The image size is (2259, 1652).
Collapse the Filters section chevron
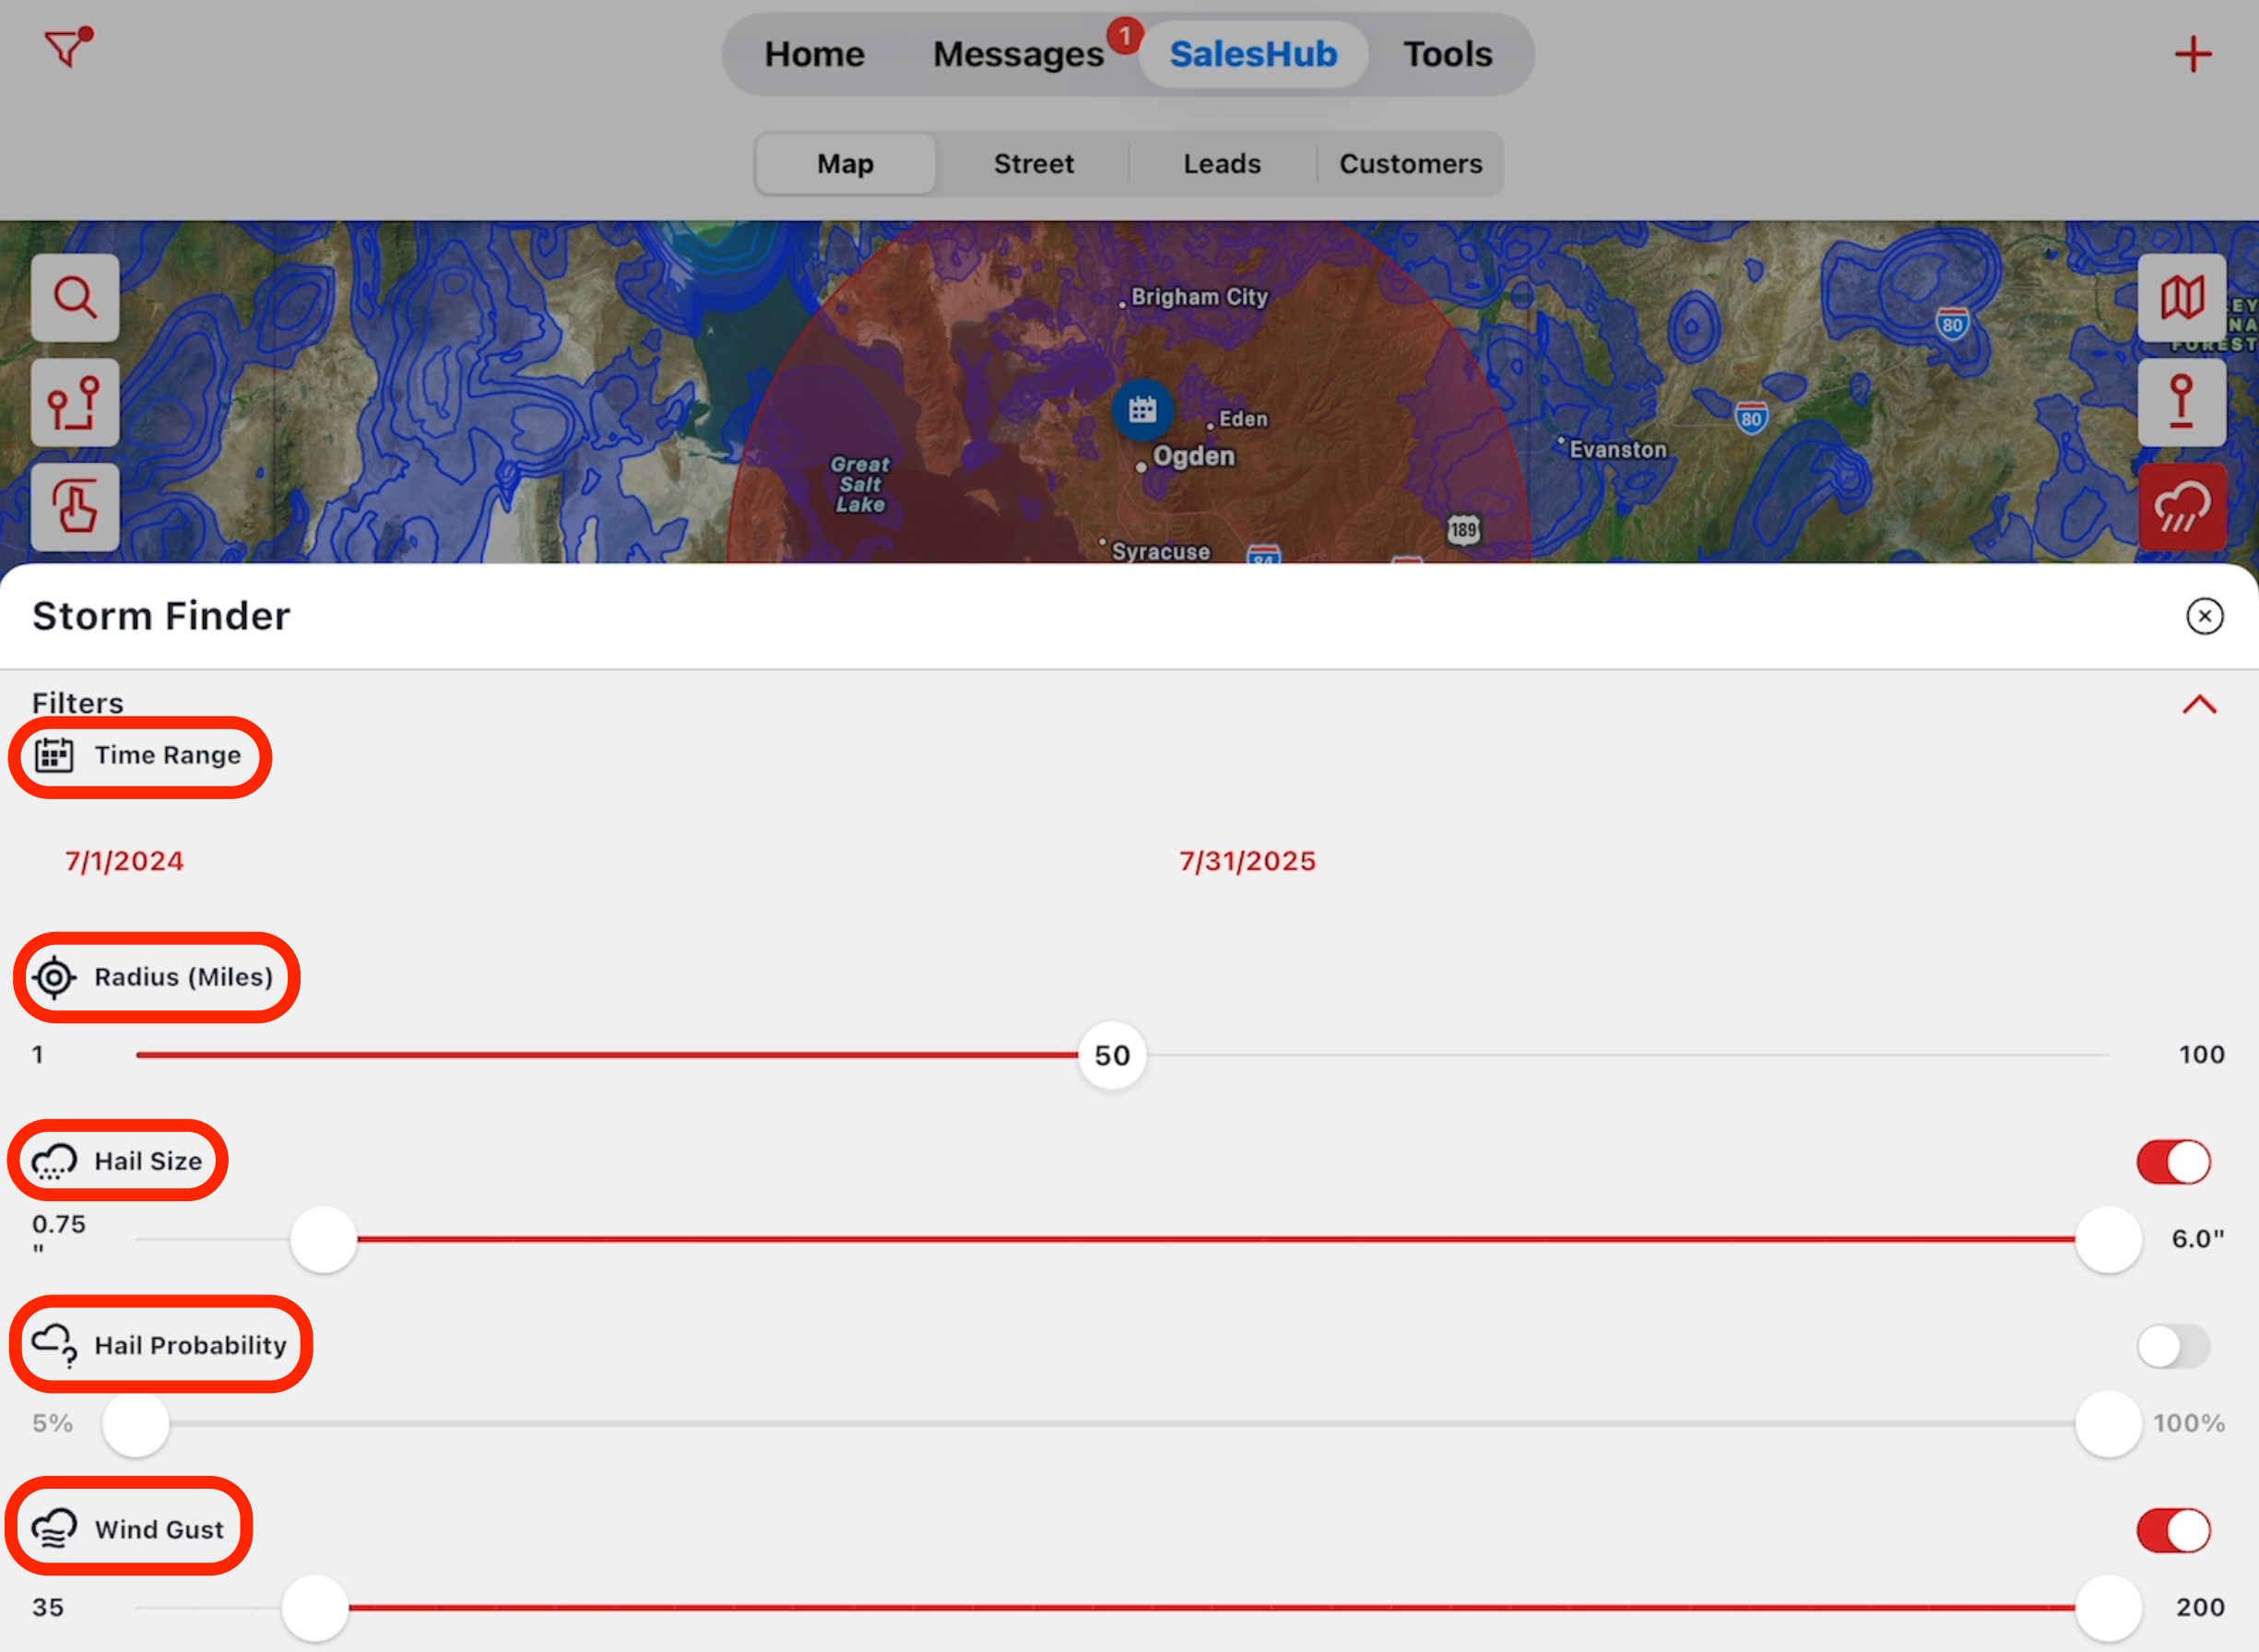pos(2199,705)
